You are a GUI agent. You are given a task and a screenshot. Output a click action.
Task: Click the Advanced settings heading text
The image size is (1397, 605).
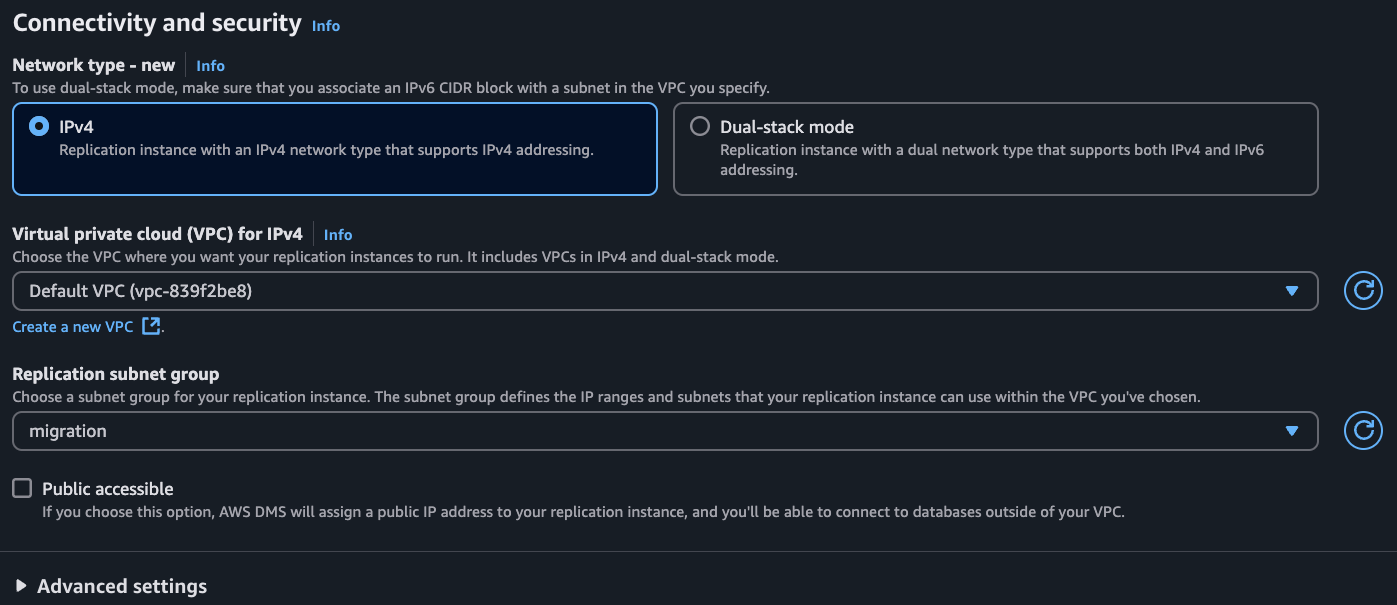[x=122, y=586]
